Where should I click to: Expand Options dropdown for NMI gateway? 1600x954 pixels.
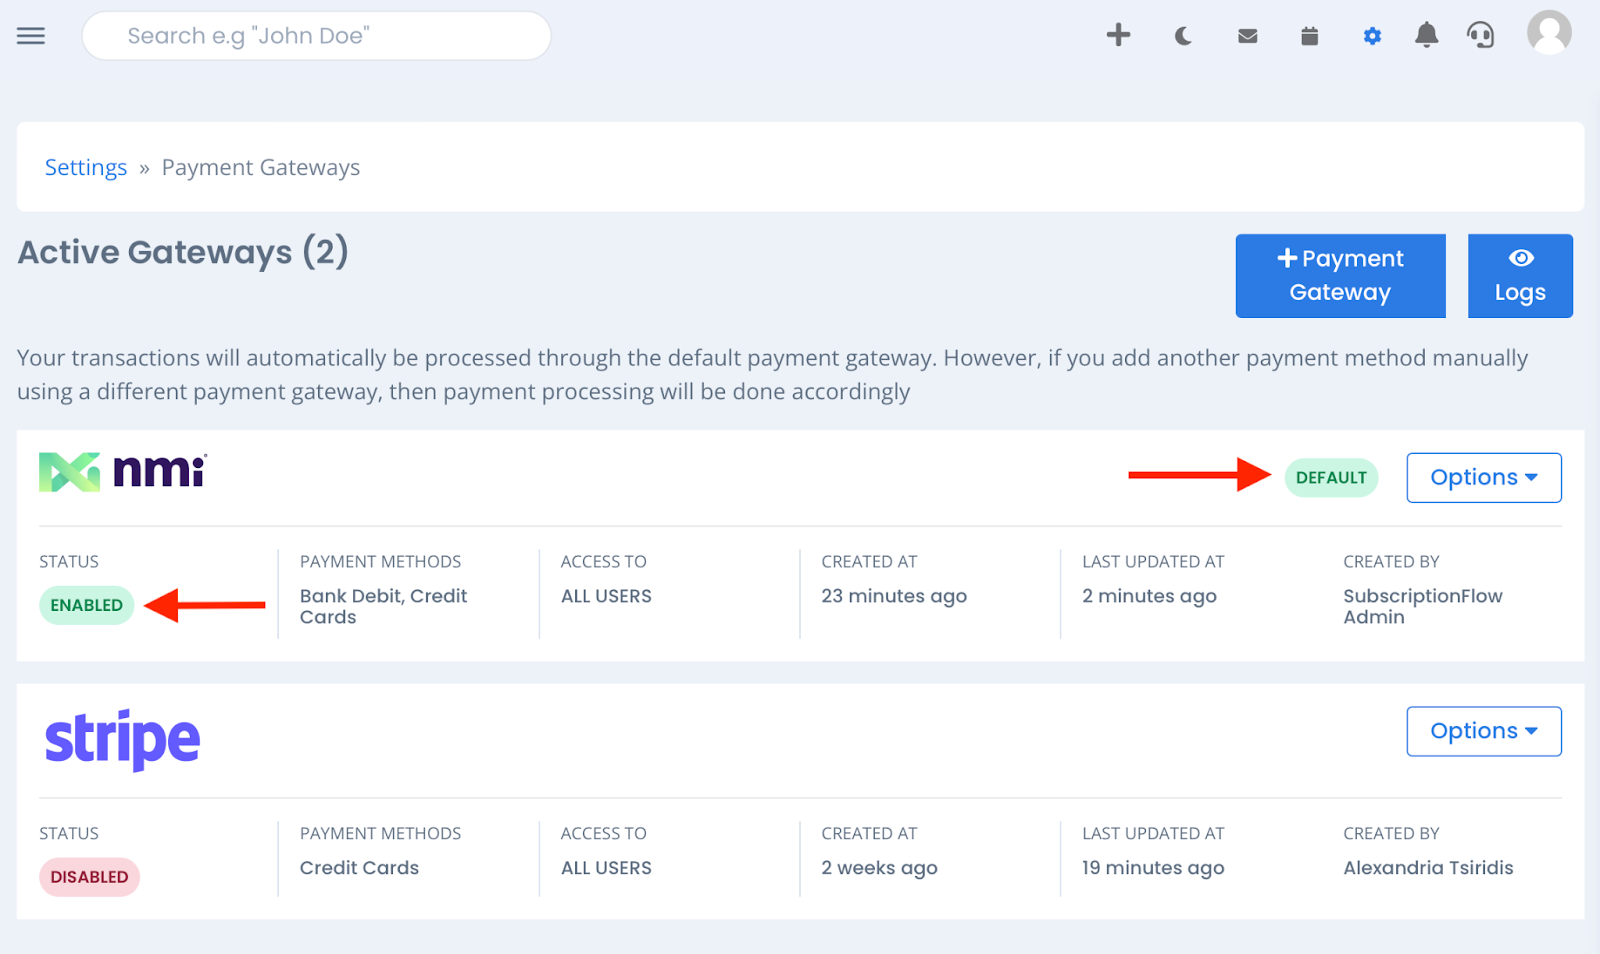coord(1484,478)
